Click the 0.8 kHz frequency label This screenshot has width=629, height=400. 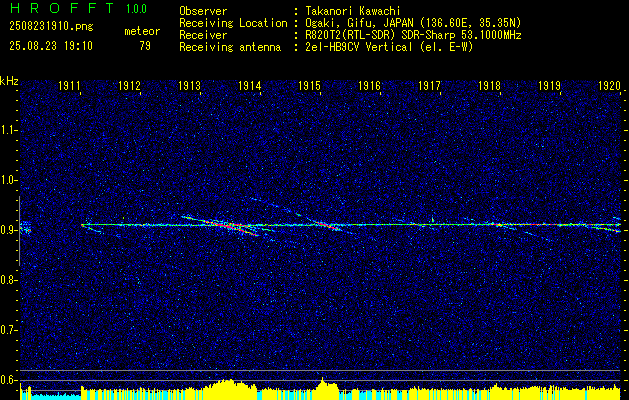(x=8, y=280)
